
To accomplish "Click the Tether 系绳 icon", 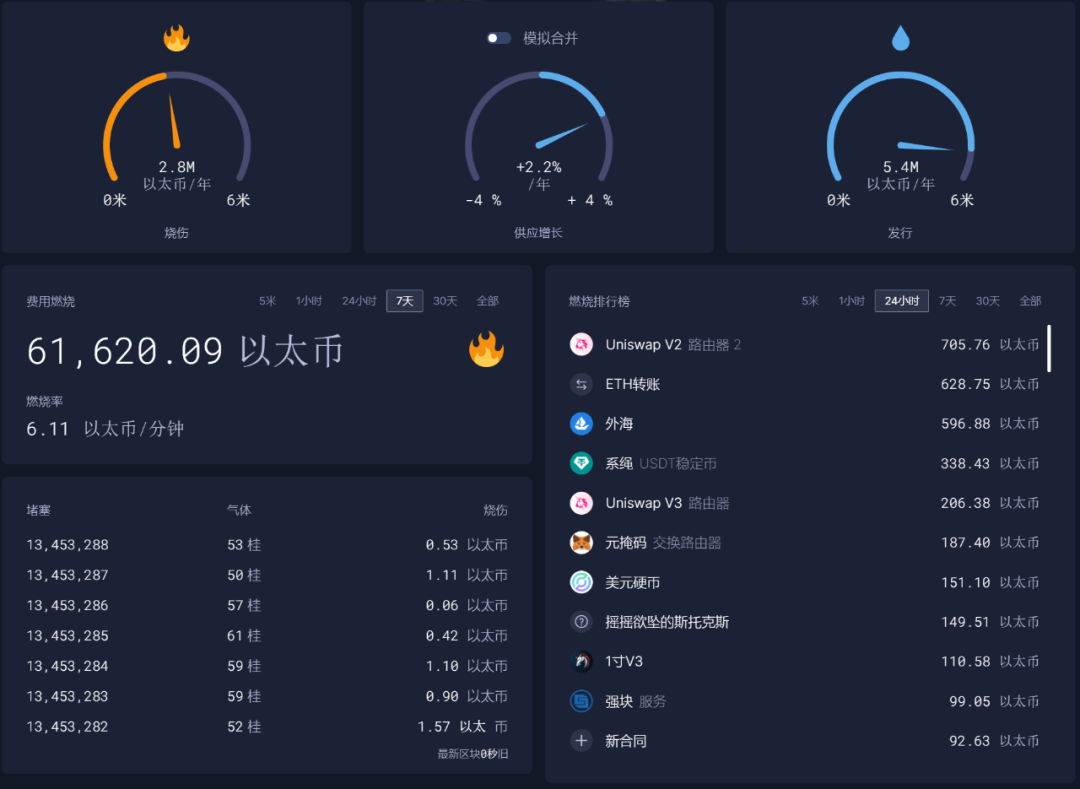I will point(581,463).
